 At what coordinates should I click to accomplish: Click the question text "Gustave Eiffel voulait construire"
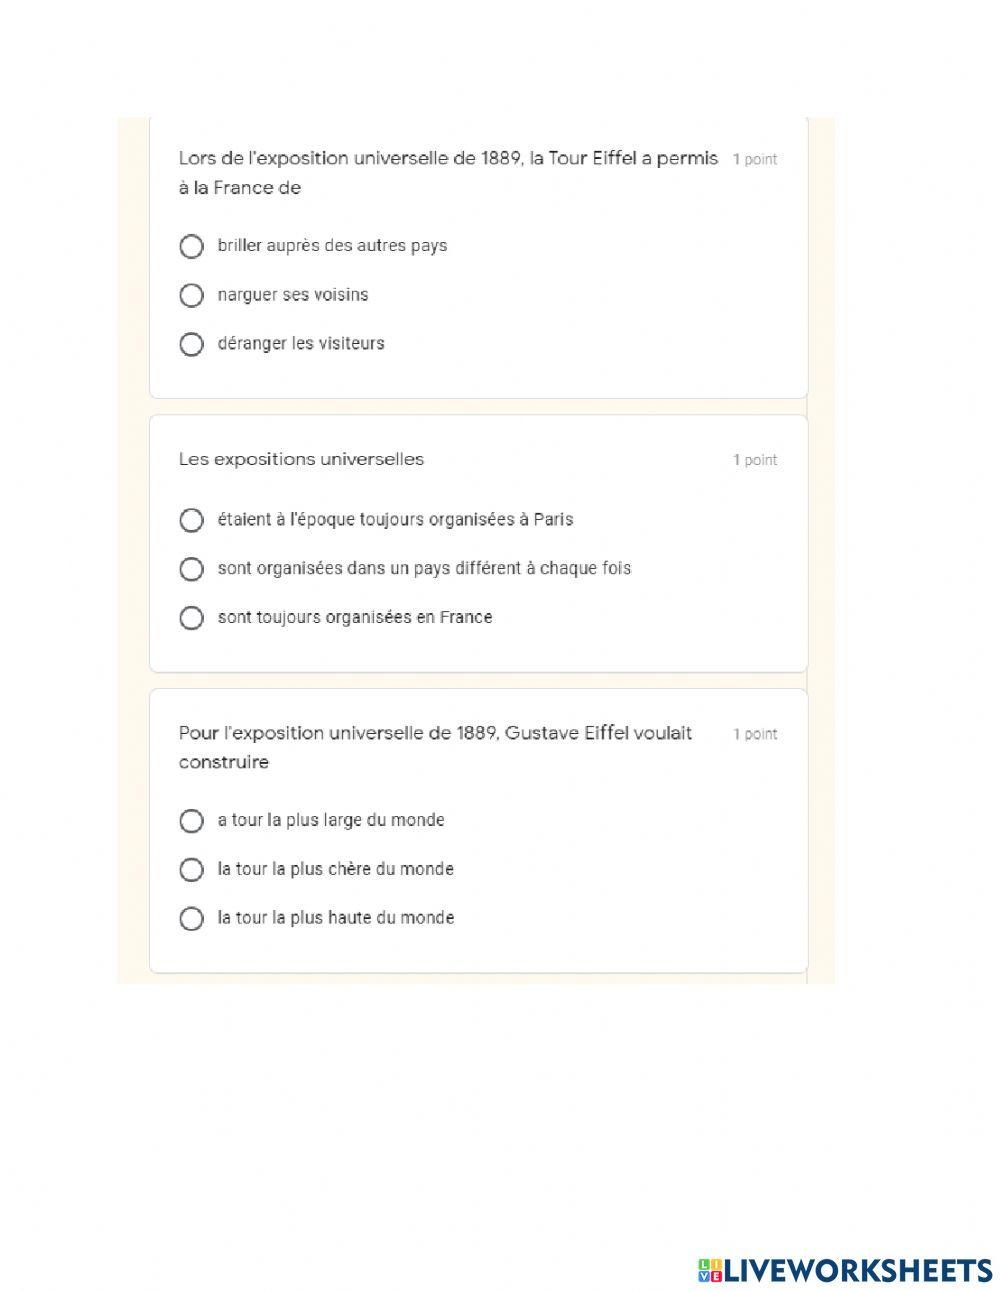coord(435,747)
